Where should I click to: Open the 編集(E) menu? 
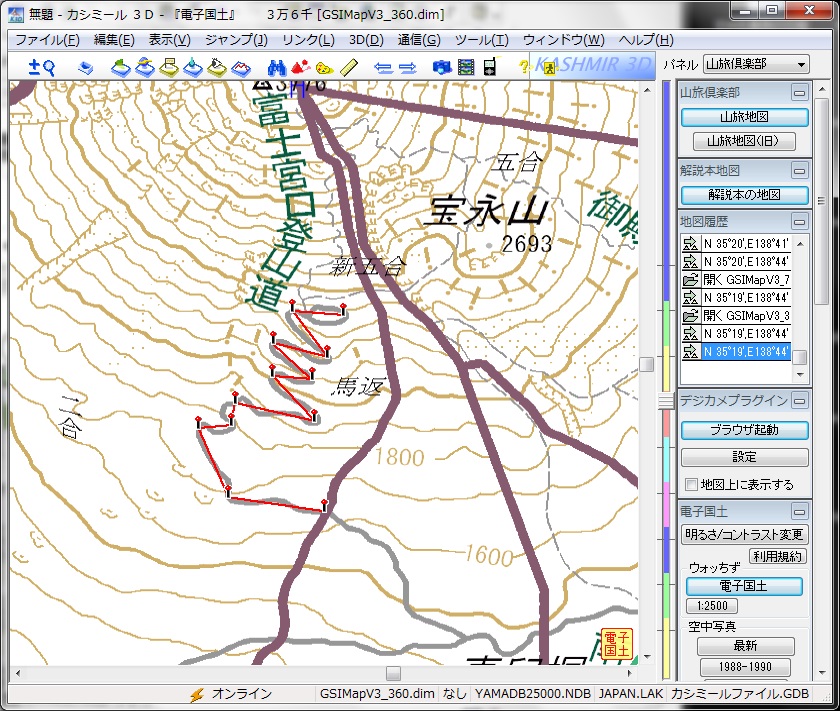[x=114, y=40]
